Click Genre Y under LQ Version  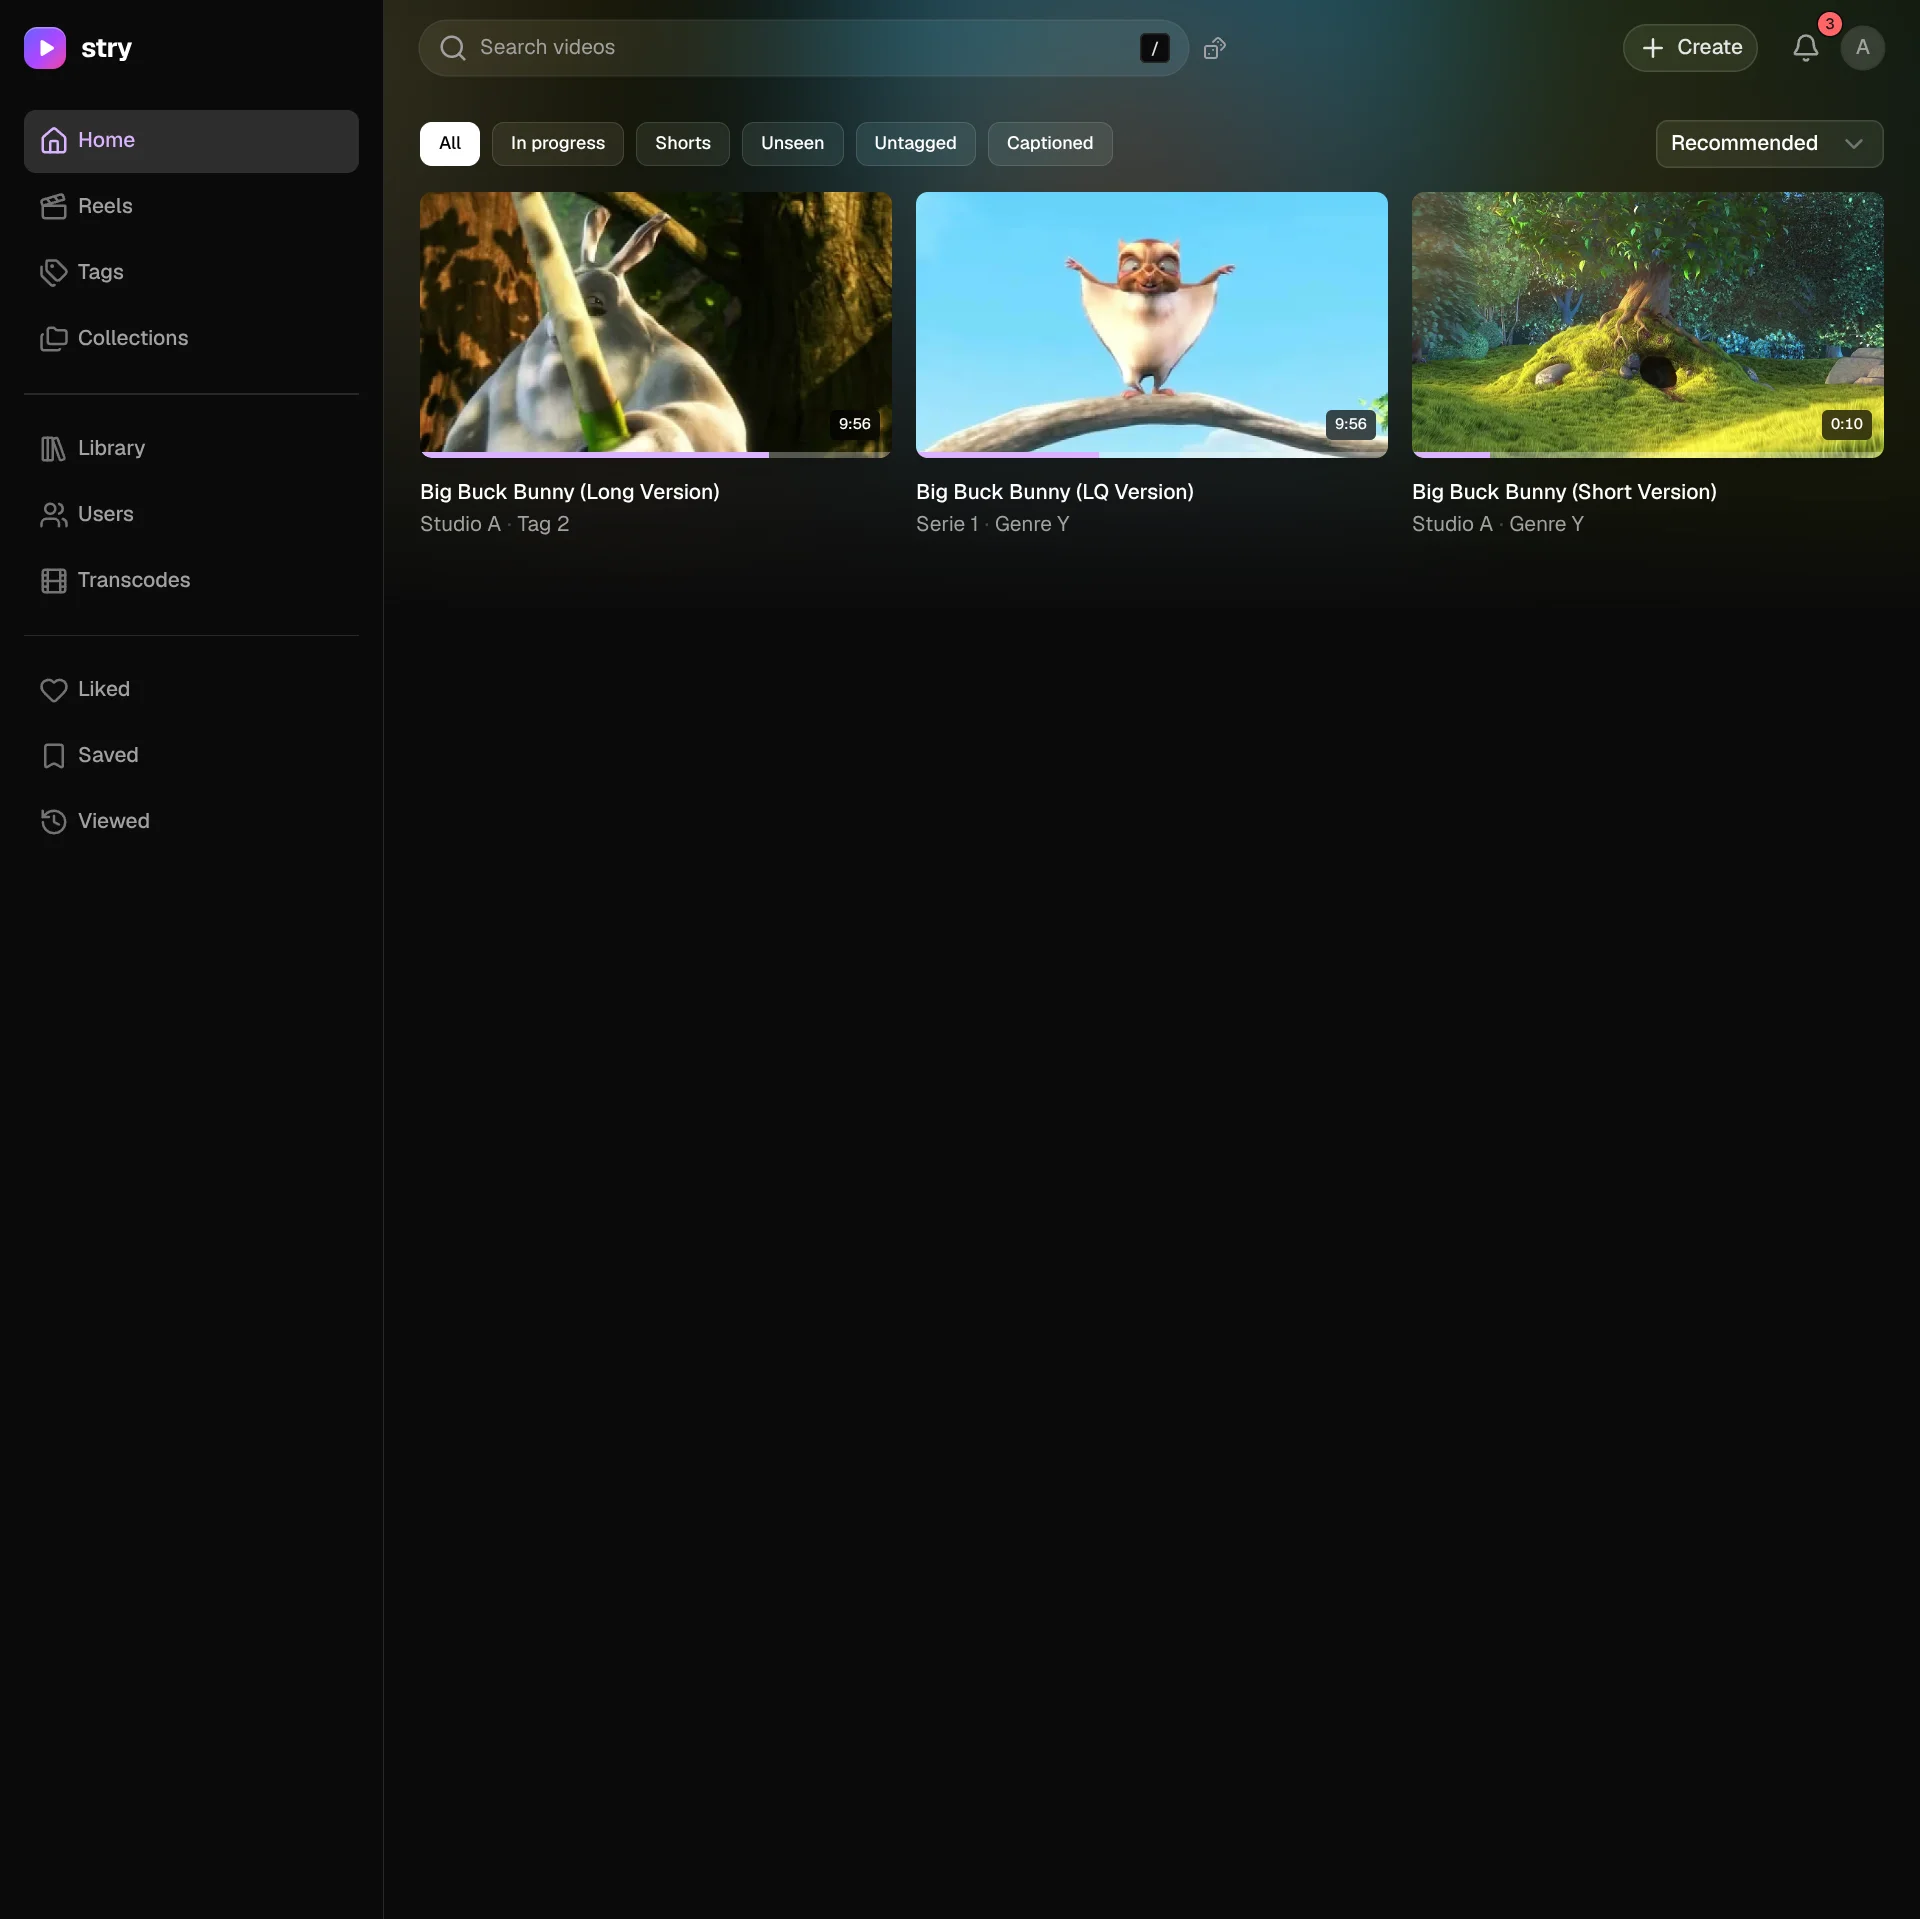pos(1032,524)
